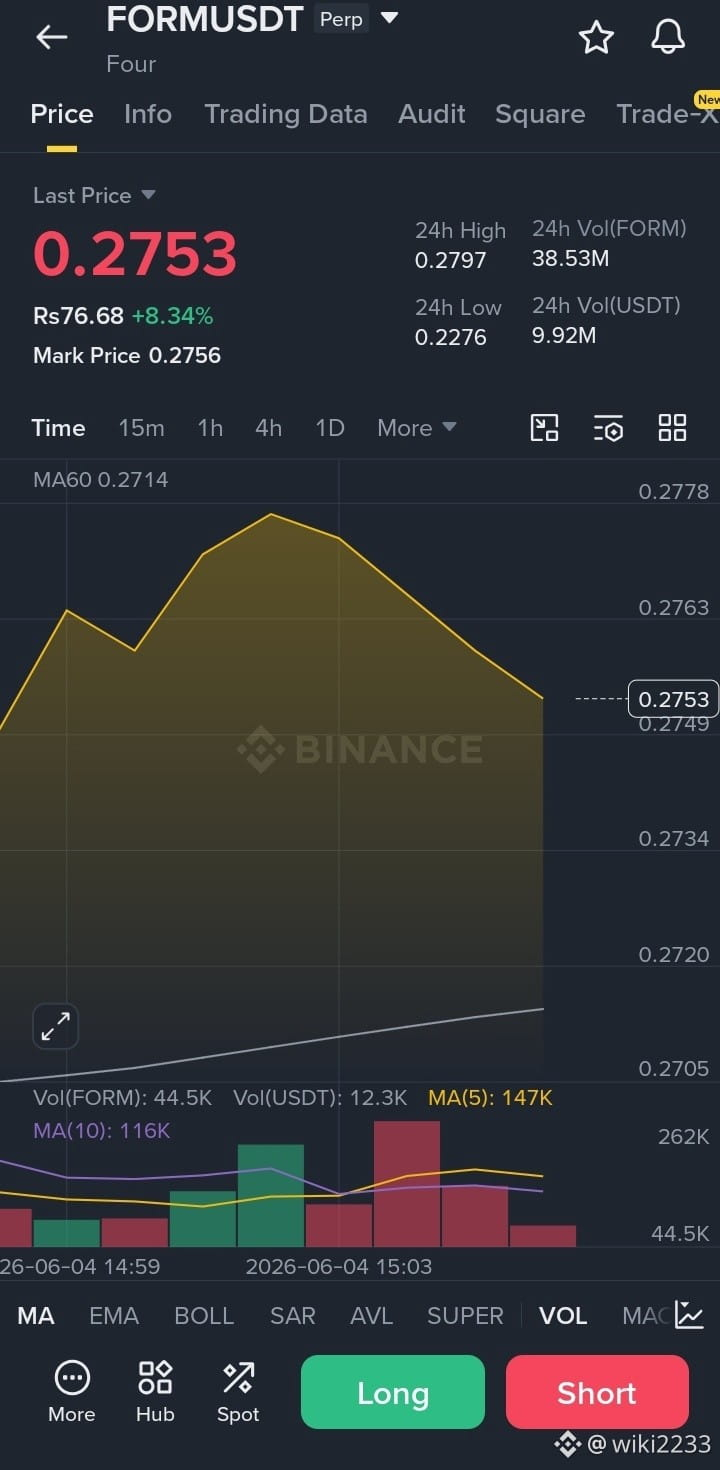Expand the FORMUSDT pair selector arrow
Image resolution: width=720 pixels, height=1470 pixels.
pos(390,18)
